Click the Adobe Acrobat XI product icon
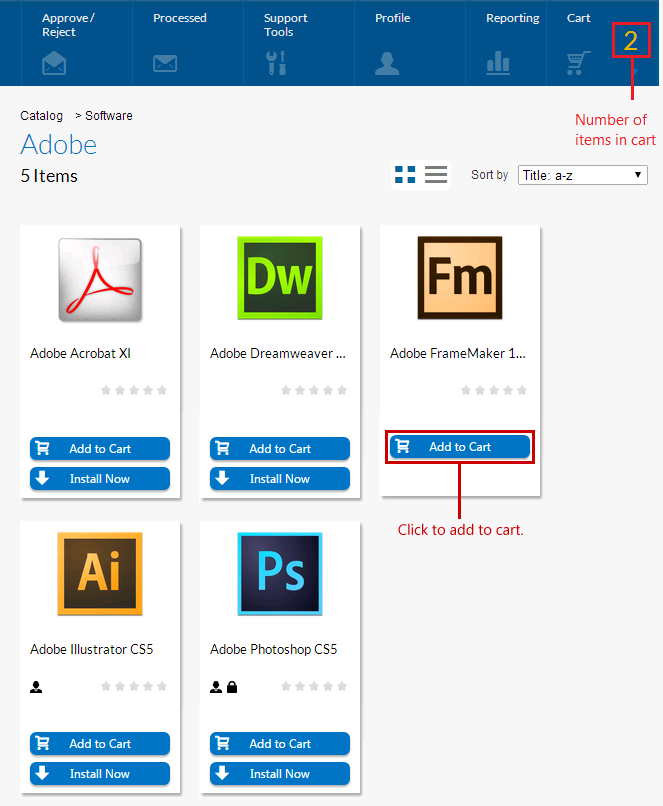 tap(100, 279)
